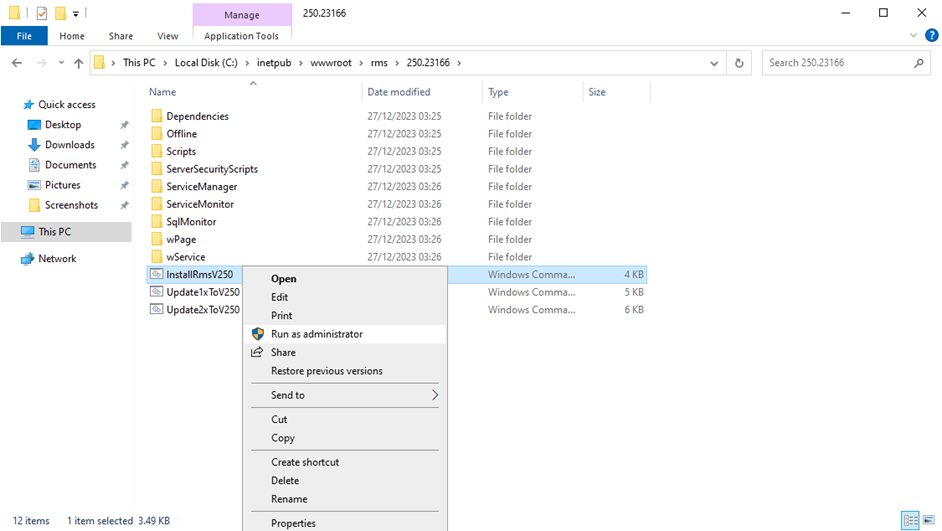Choose Share in the context menu
The image size is (942, 531).
[345, 353]
